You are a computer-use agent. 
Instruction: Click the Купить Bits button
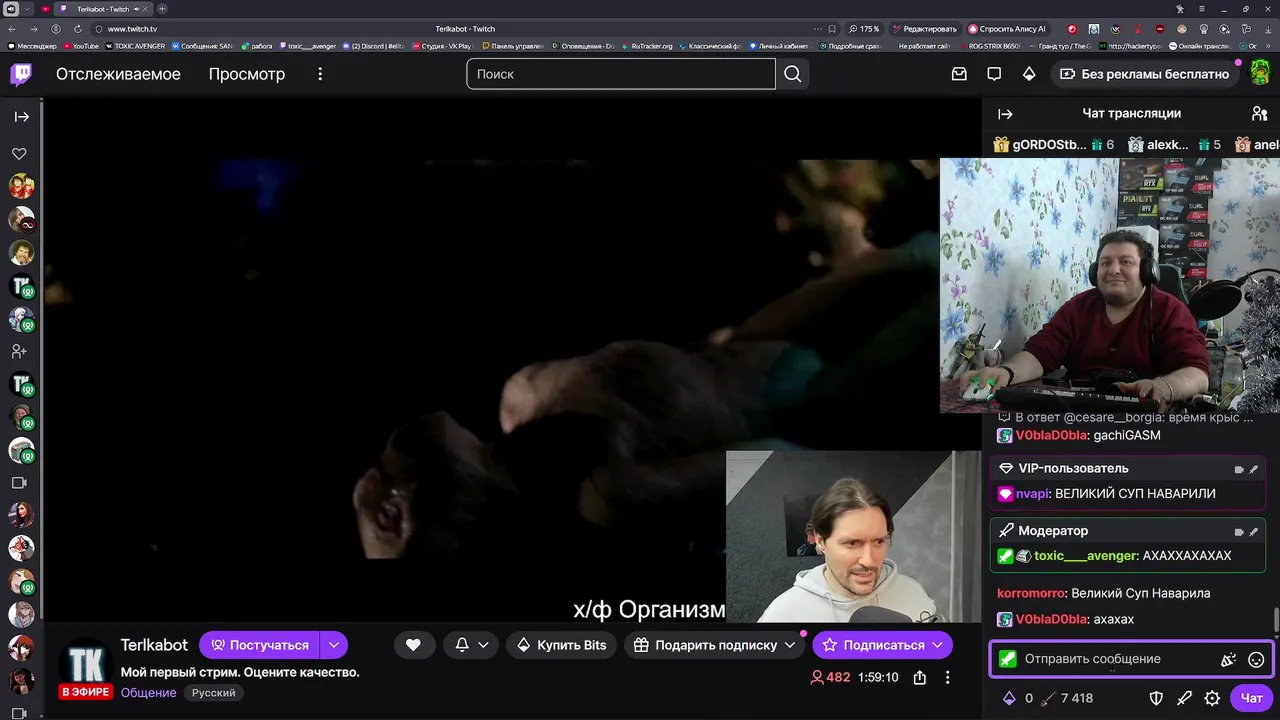[x=561, y=645]
